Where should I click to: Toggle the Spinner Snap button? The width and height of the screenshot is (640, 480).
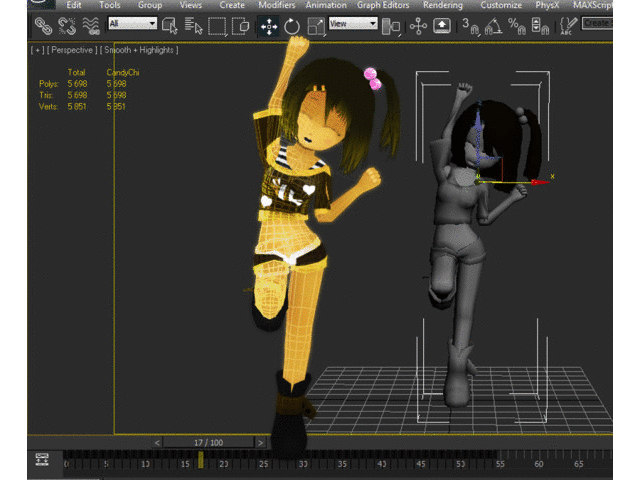(x=540, y=27)
